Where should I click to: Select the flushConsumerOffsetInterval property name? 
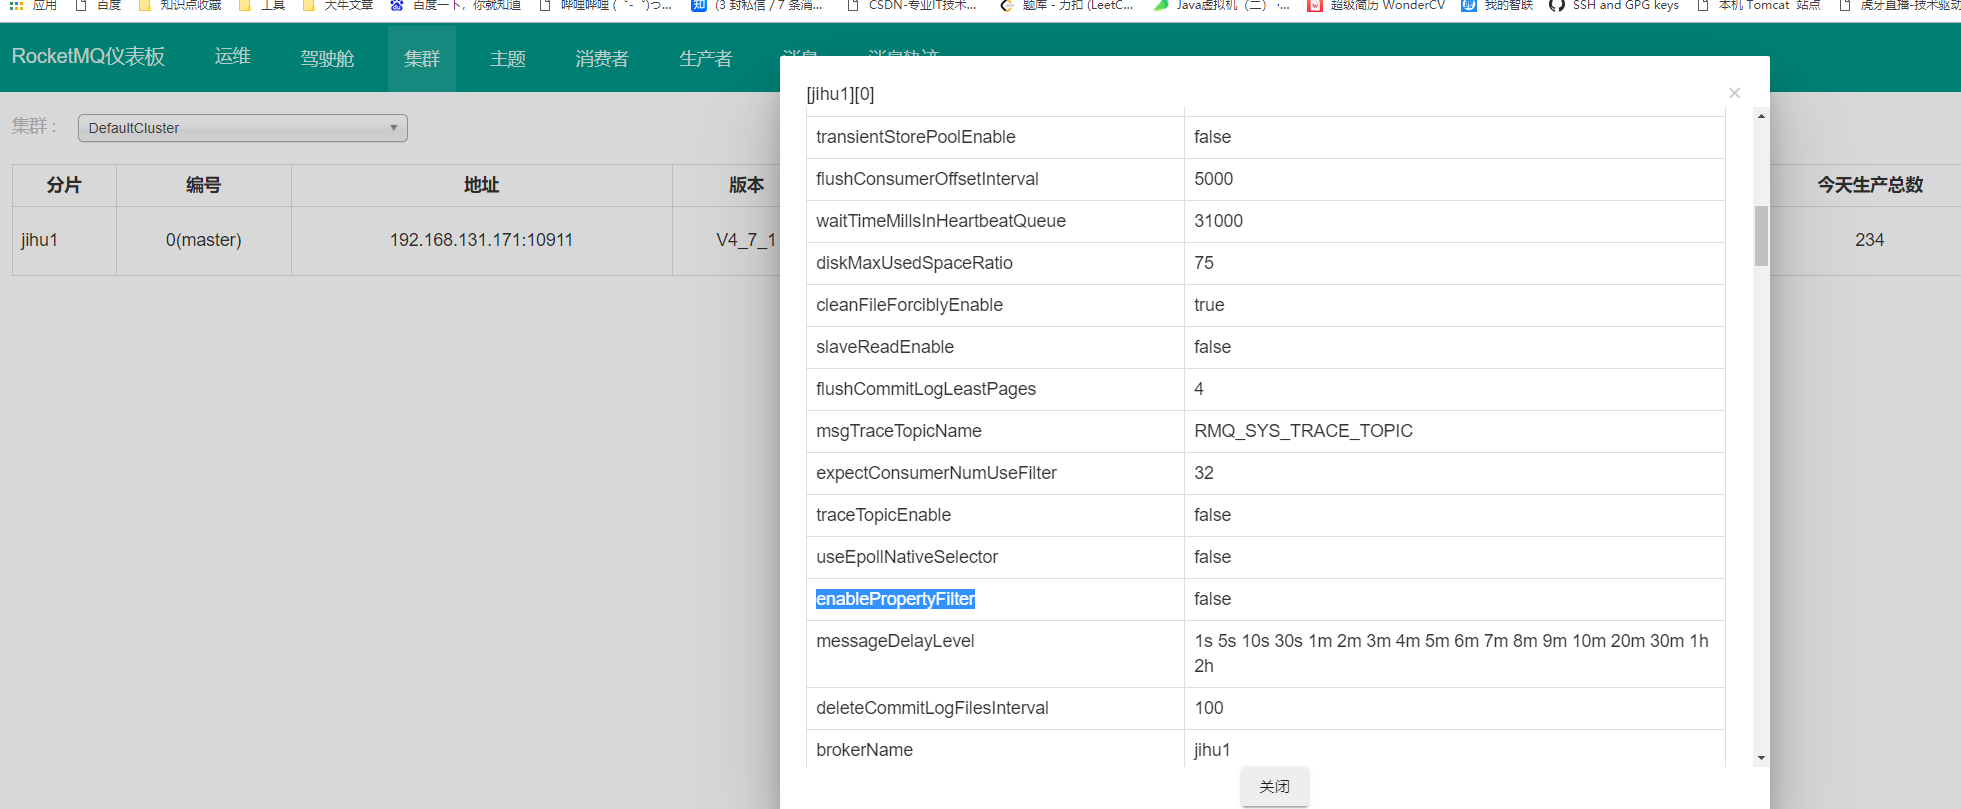pos(927,179)
